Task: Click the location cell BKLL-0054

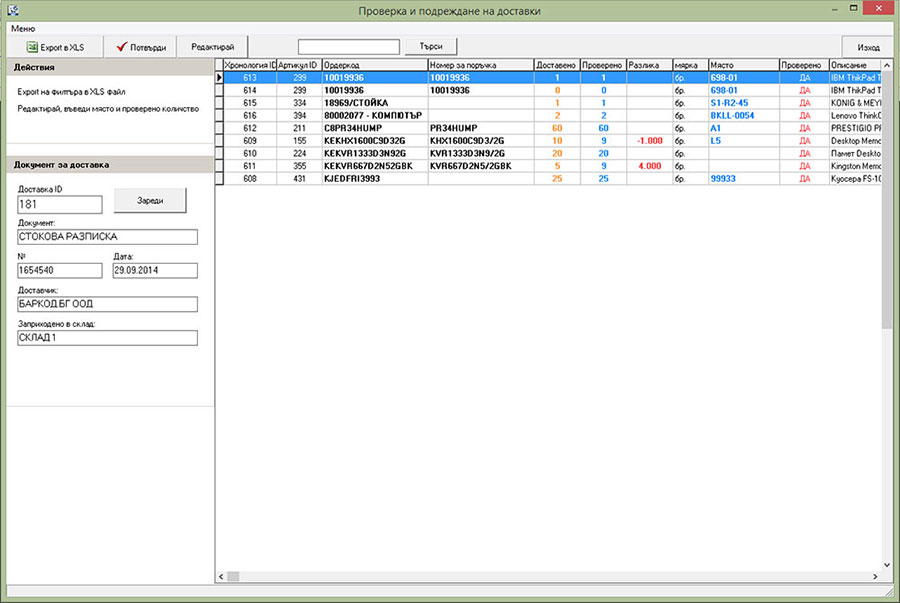Action: 744,115
